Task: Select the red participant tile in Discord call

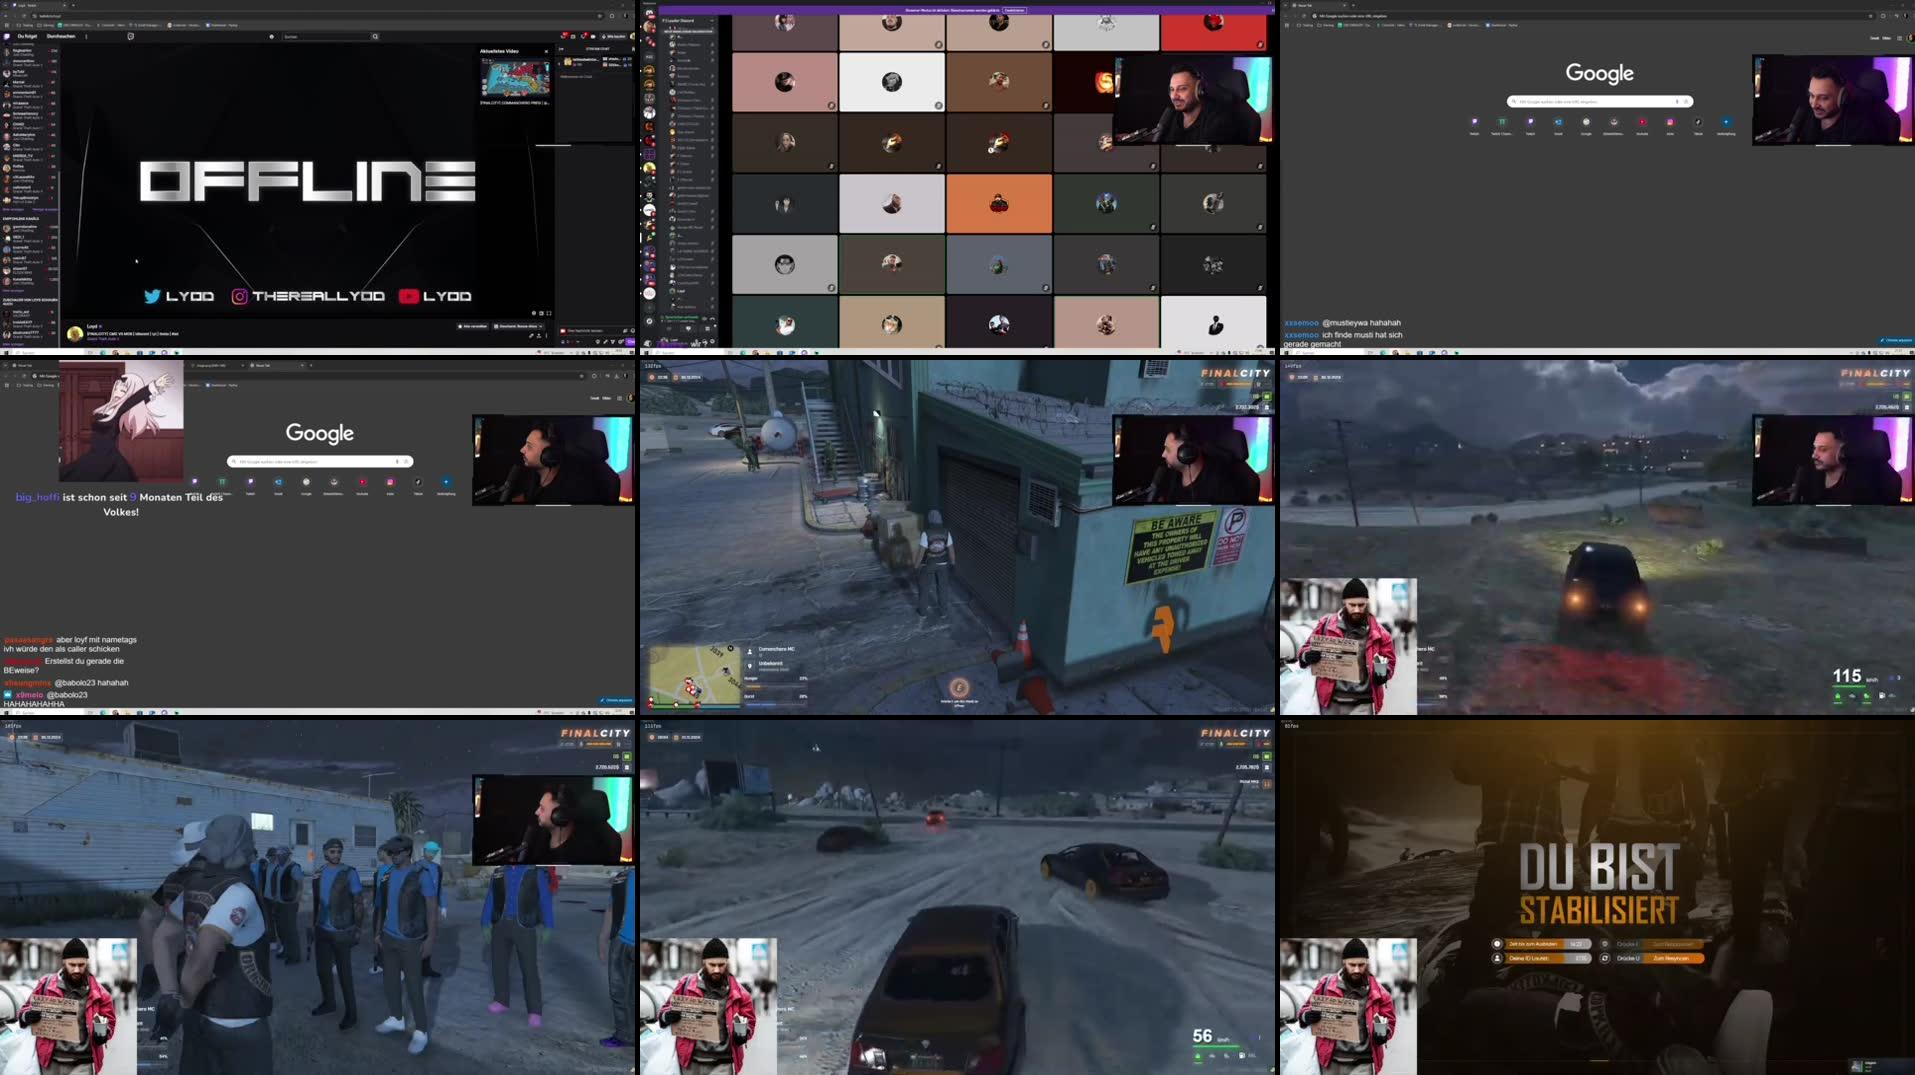Action: [1212, 31]
